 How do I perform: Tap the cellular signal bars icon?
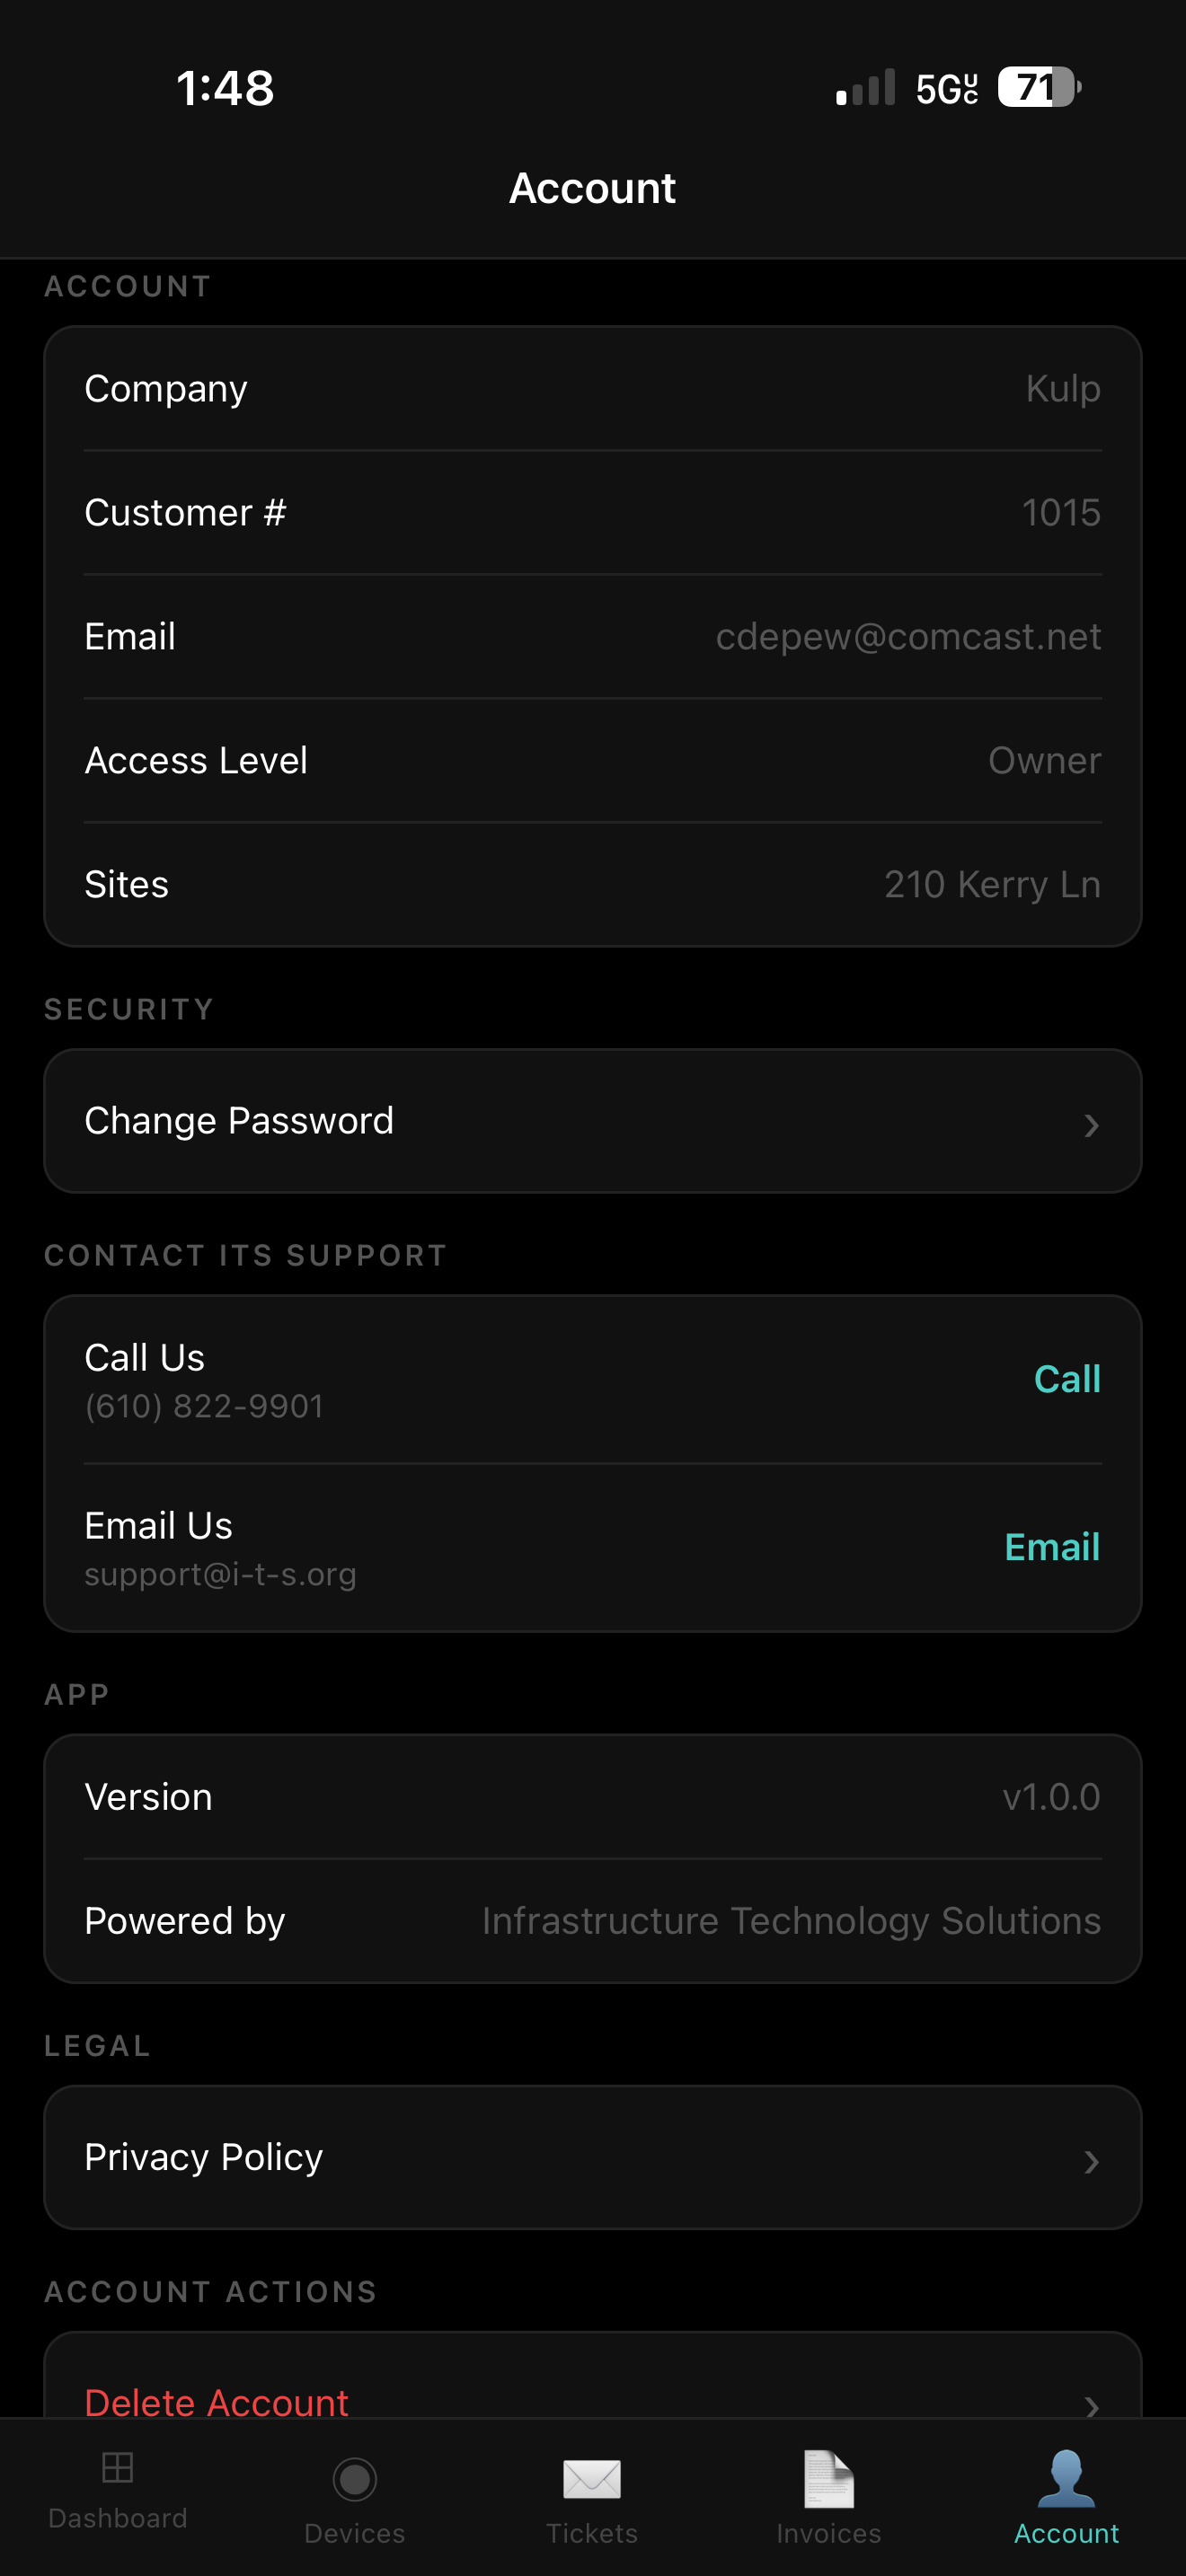(865, 88)
